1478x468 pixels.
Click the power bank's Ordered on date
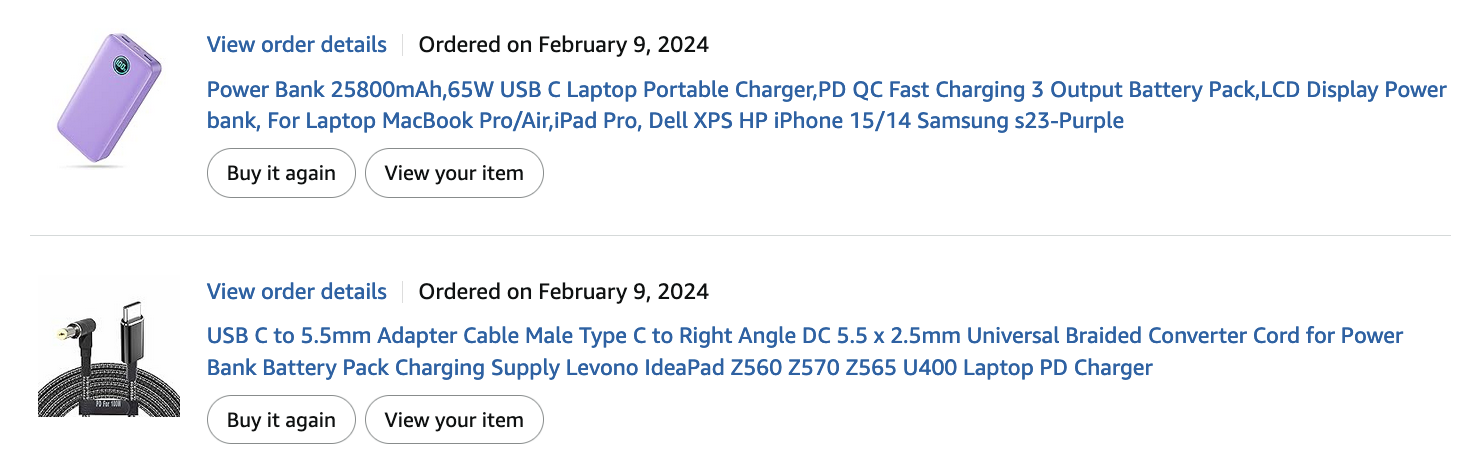563,45
